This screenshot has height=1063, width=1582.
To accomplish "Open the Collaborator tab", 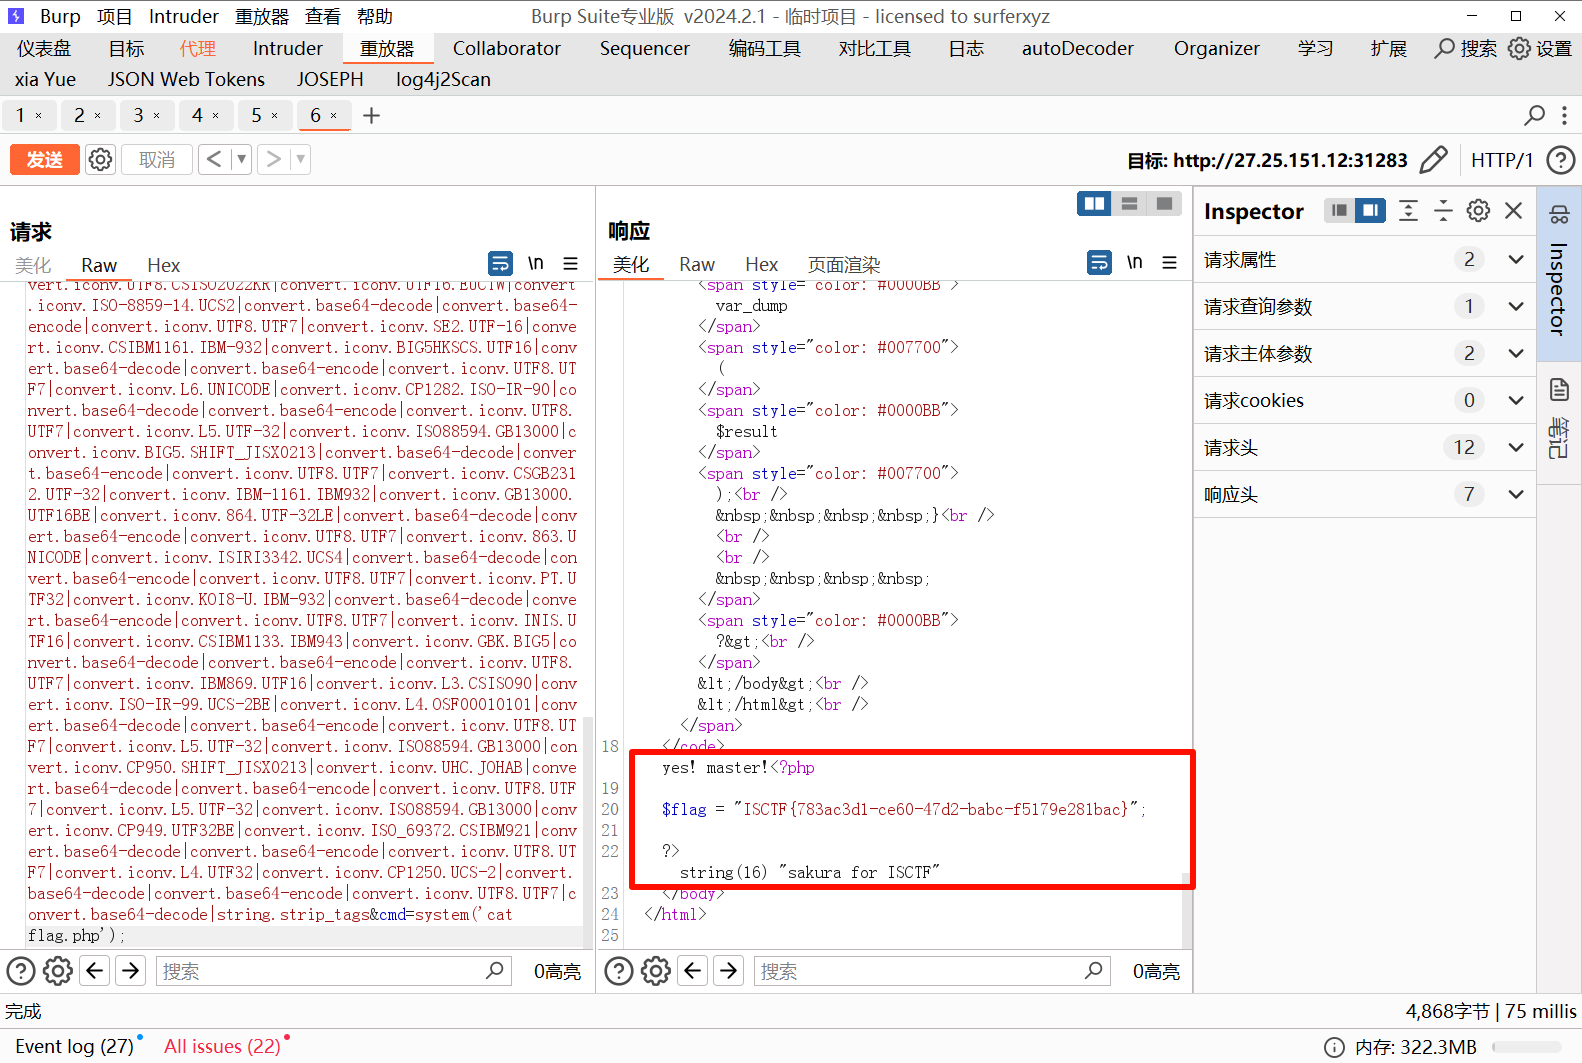I will pyautogui.click(x=507, y=48).
